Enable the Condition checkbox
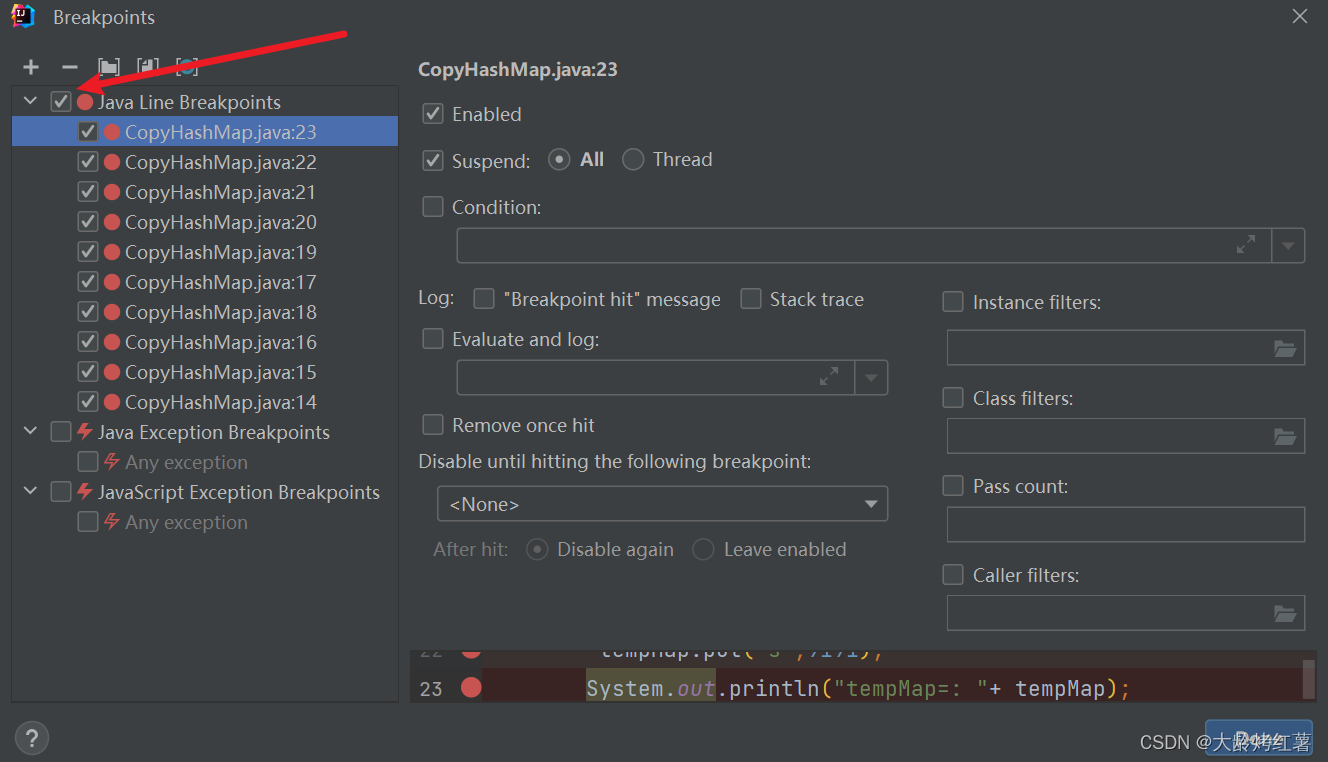Screen dimensions: 1328x762 point(433,207)
